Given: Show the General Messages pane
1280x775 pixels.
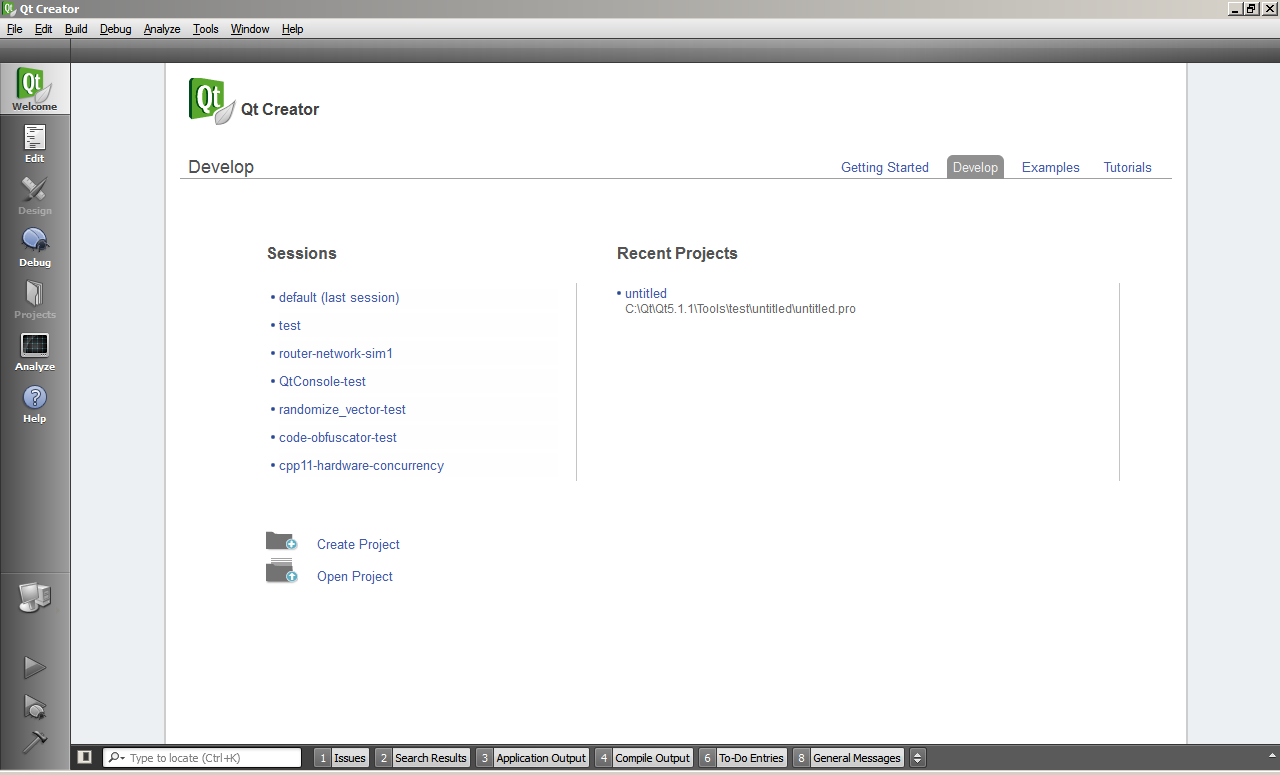Looking at the screenshot, I should [x=848, y=758].
